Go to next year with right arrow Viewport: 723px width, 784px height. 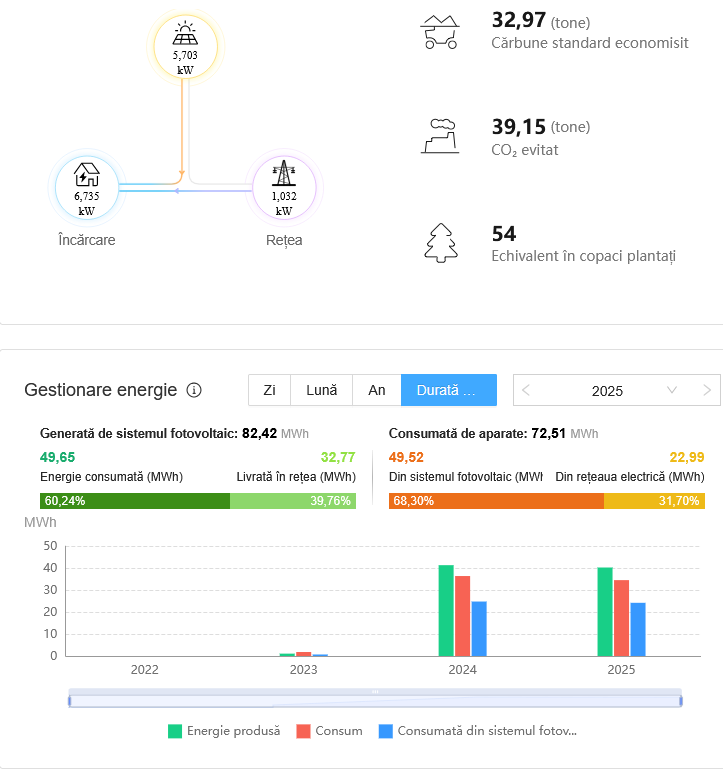click(707, 390)
